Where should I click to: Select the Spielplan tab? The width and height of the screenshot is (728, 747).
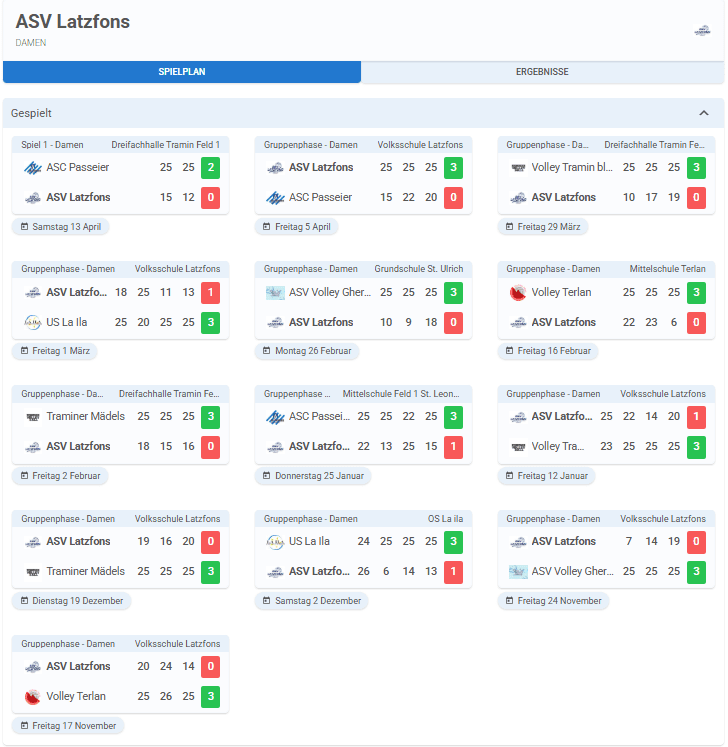click(181, 72)
